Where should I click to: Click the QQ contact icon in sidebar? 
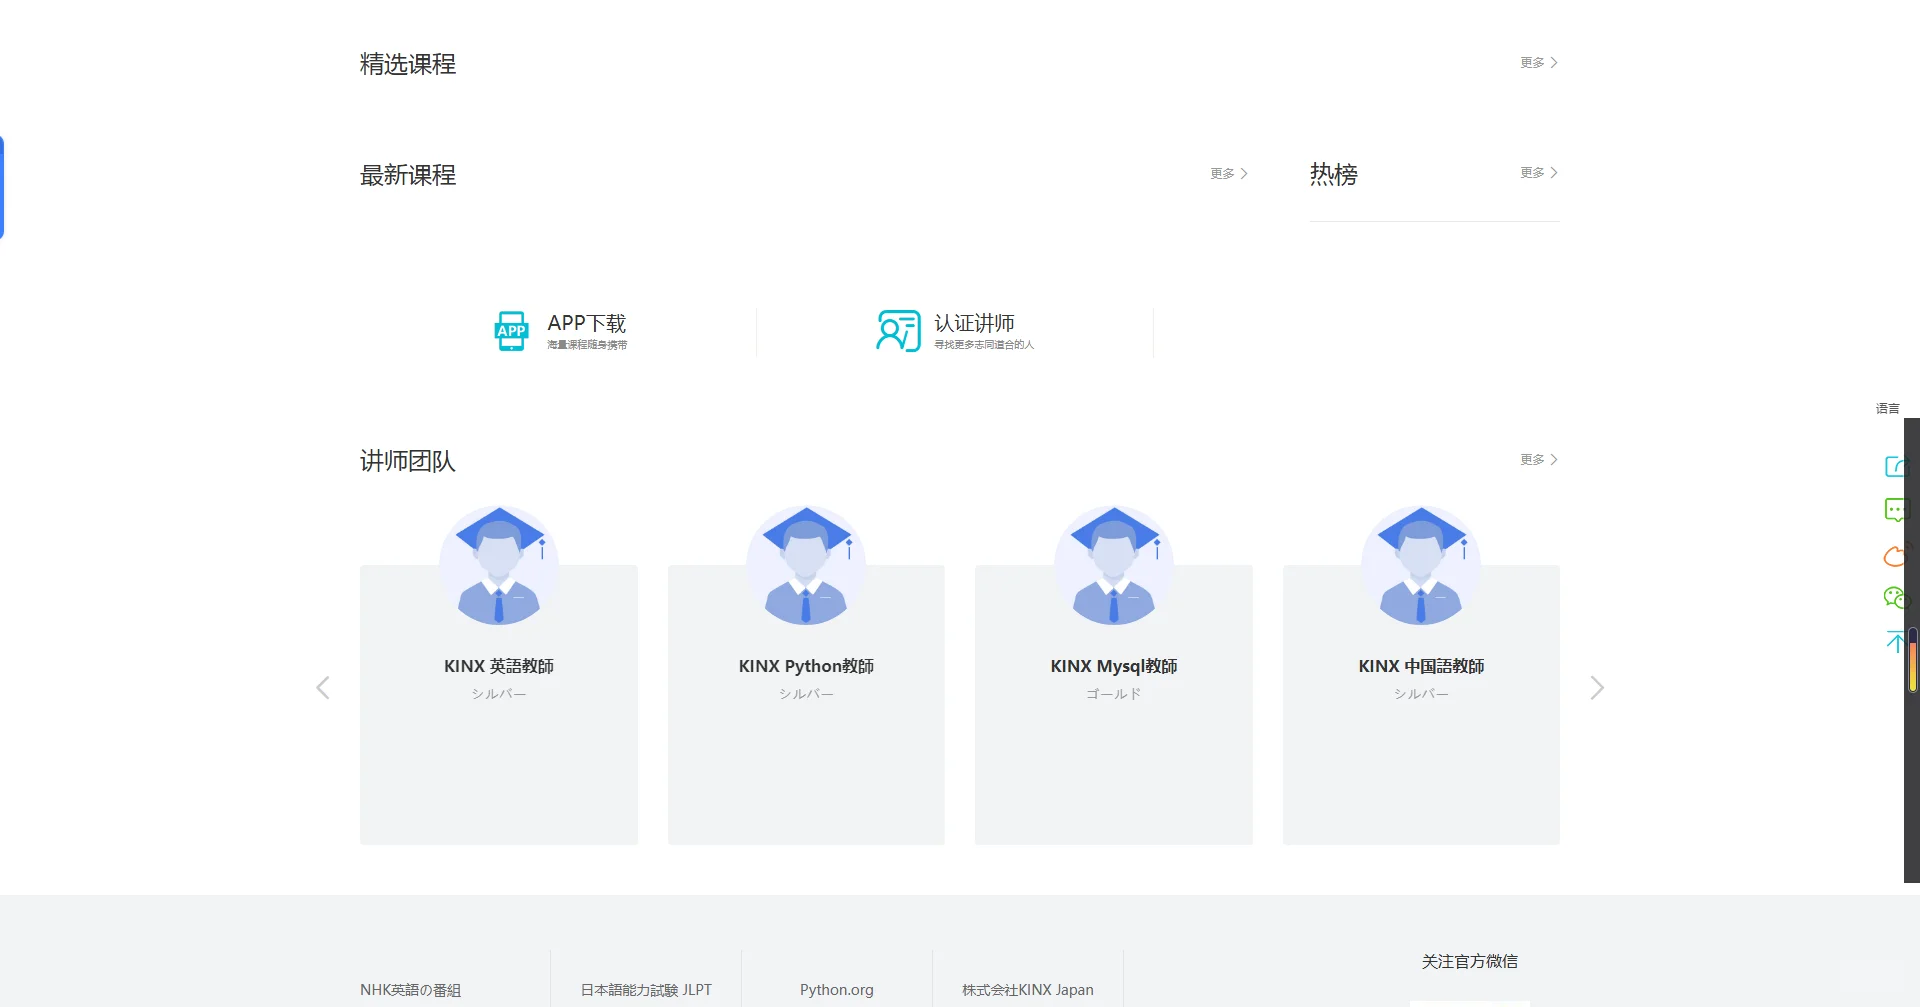click(x=1895, y=556)
